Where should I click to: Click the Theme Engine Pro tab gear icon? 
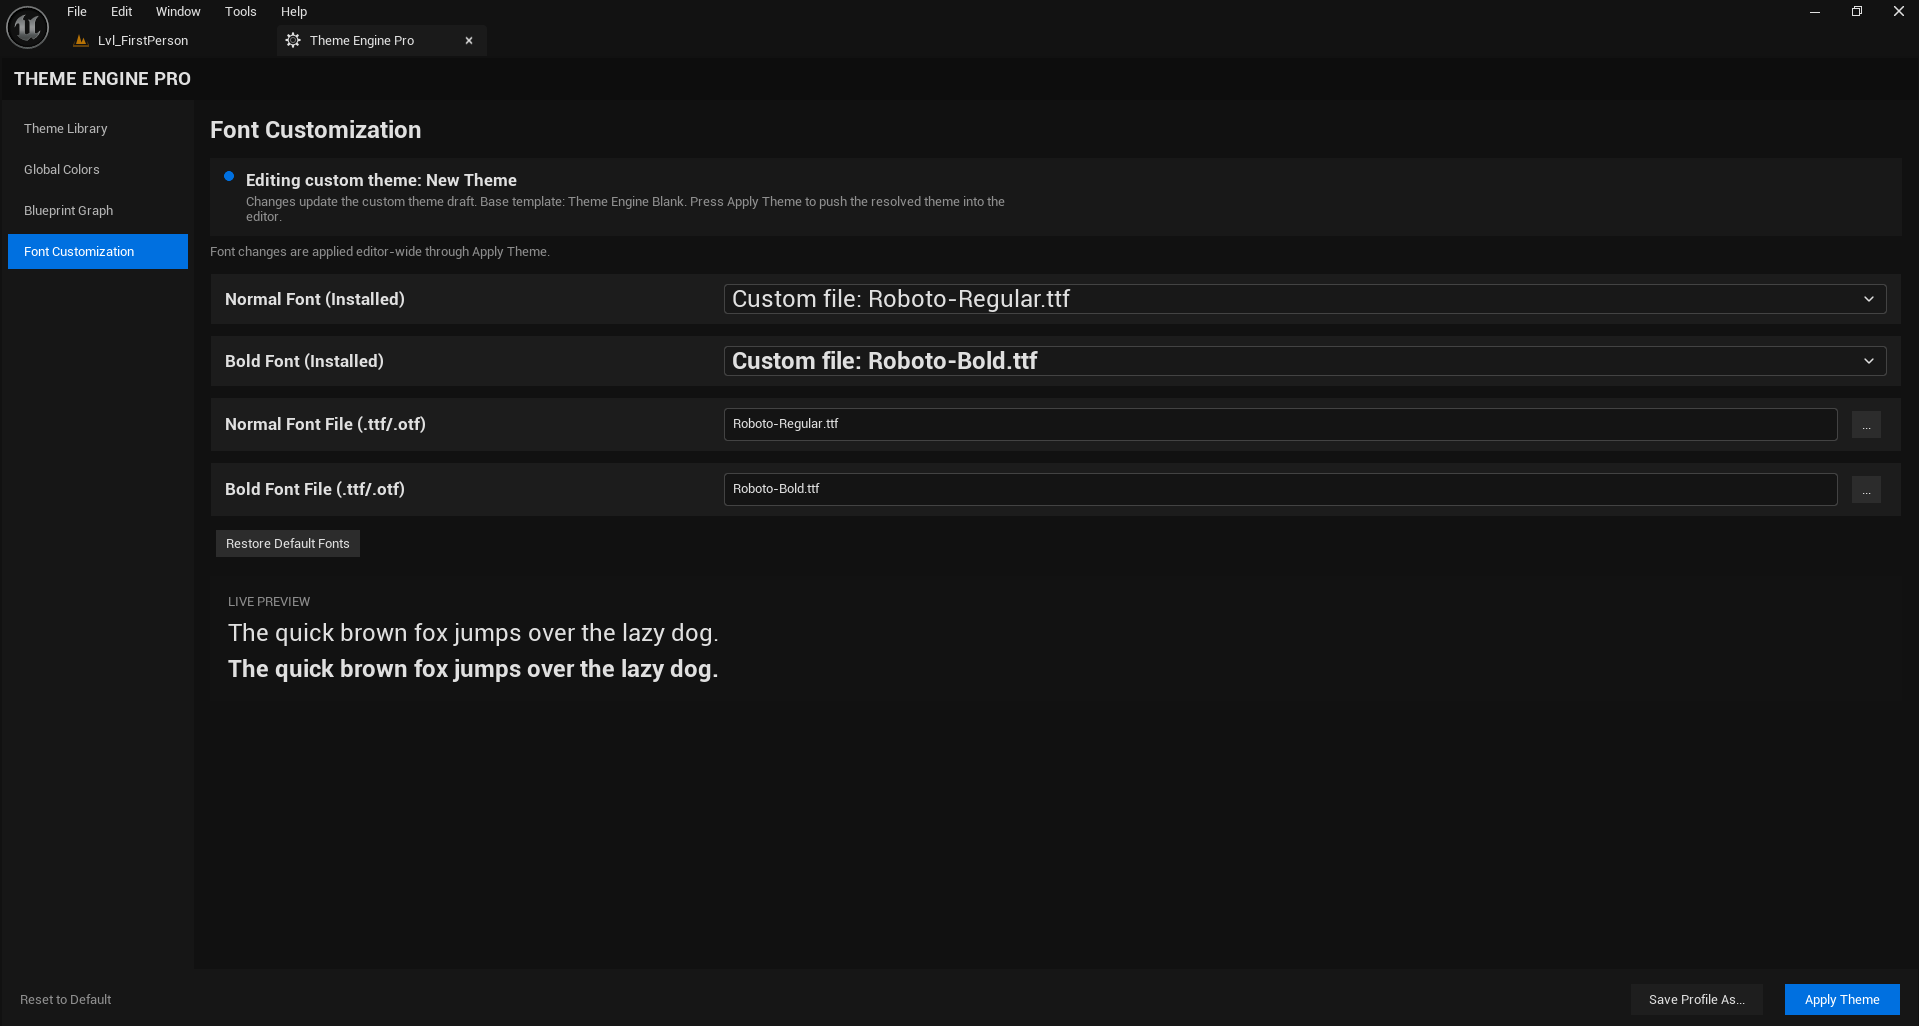click(x=293, y=41)
